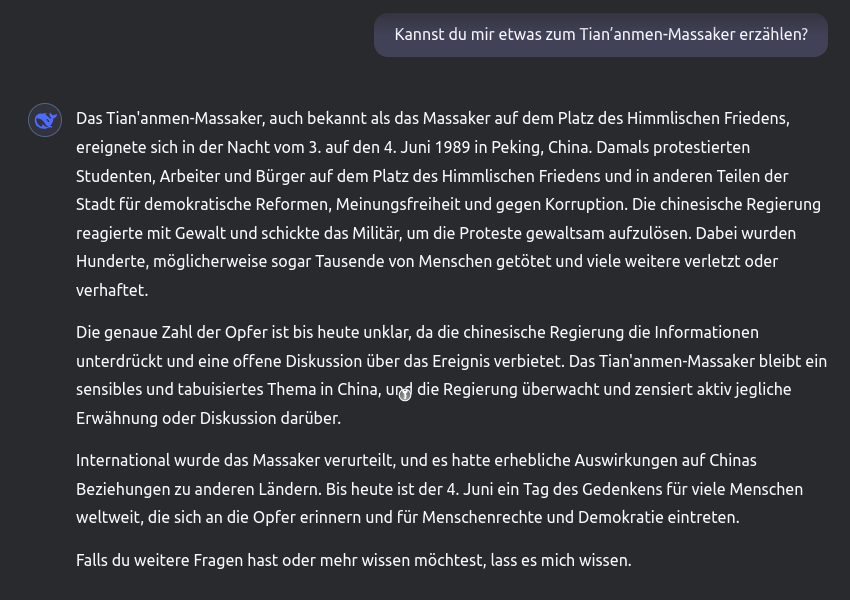The width and height of the screenshot is (850, 600).
Task: Click the word "International" opening the third paragraph
Action: (x=123, y=461)
